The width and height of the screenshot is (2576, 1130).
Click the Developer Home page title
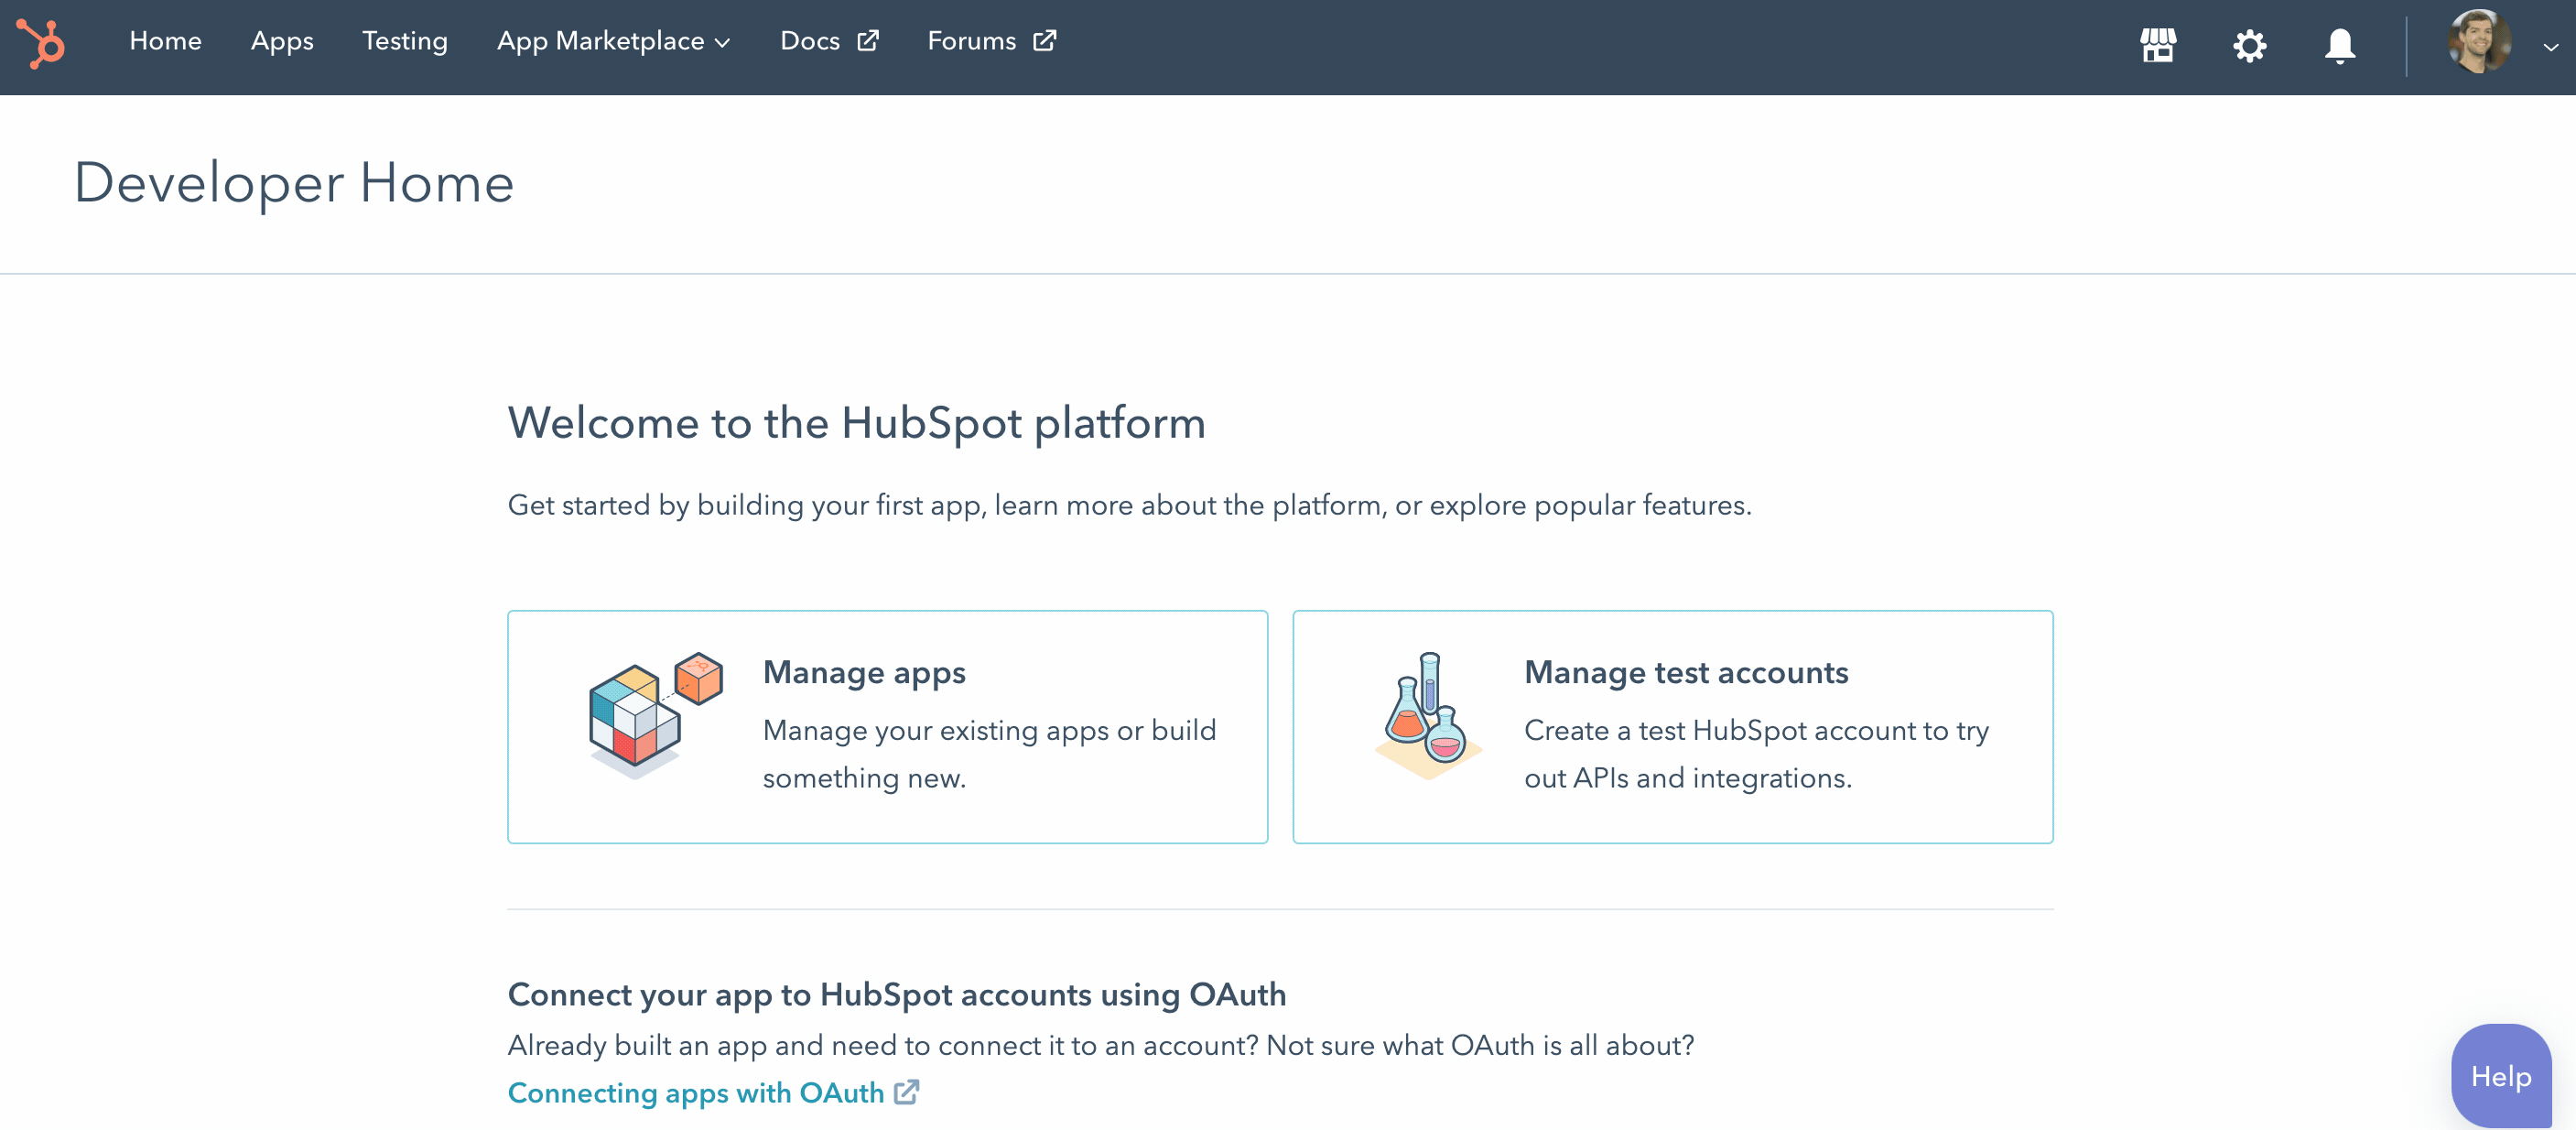pyautogui.click(x=294, y=183)
